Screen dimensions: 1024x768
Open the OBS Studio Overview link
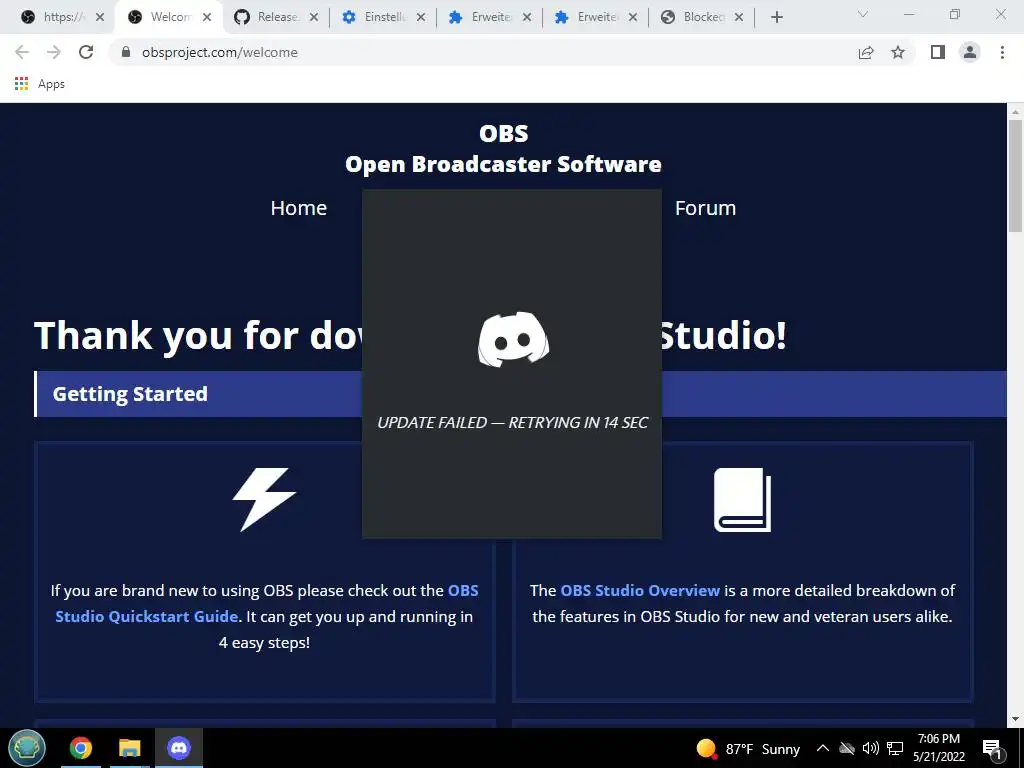point(640,590)
